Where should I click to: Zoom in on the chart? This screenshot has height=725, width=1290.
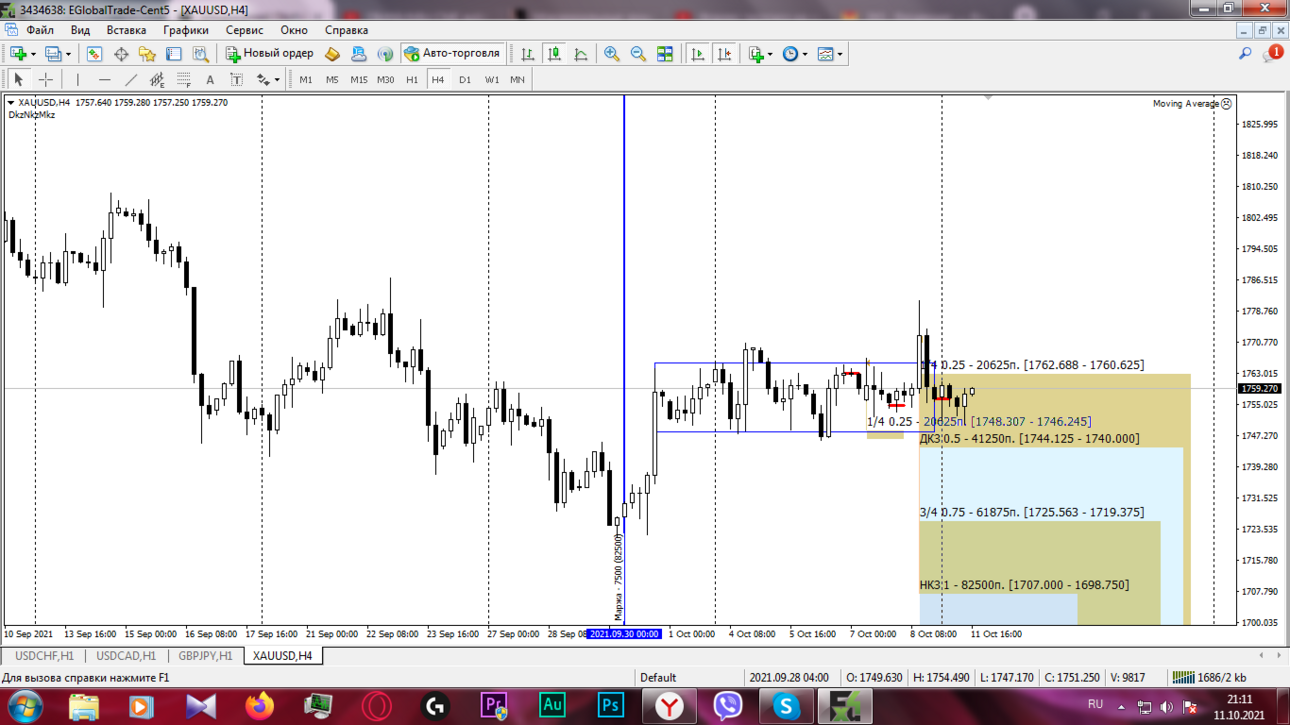pos(611,54)
